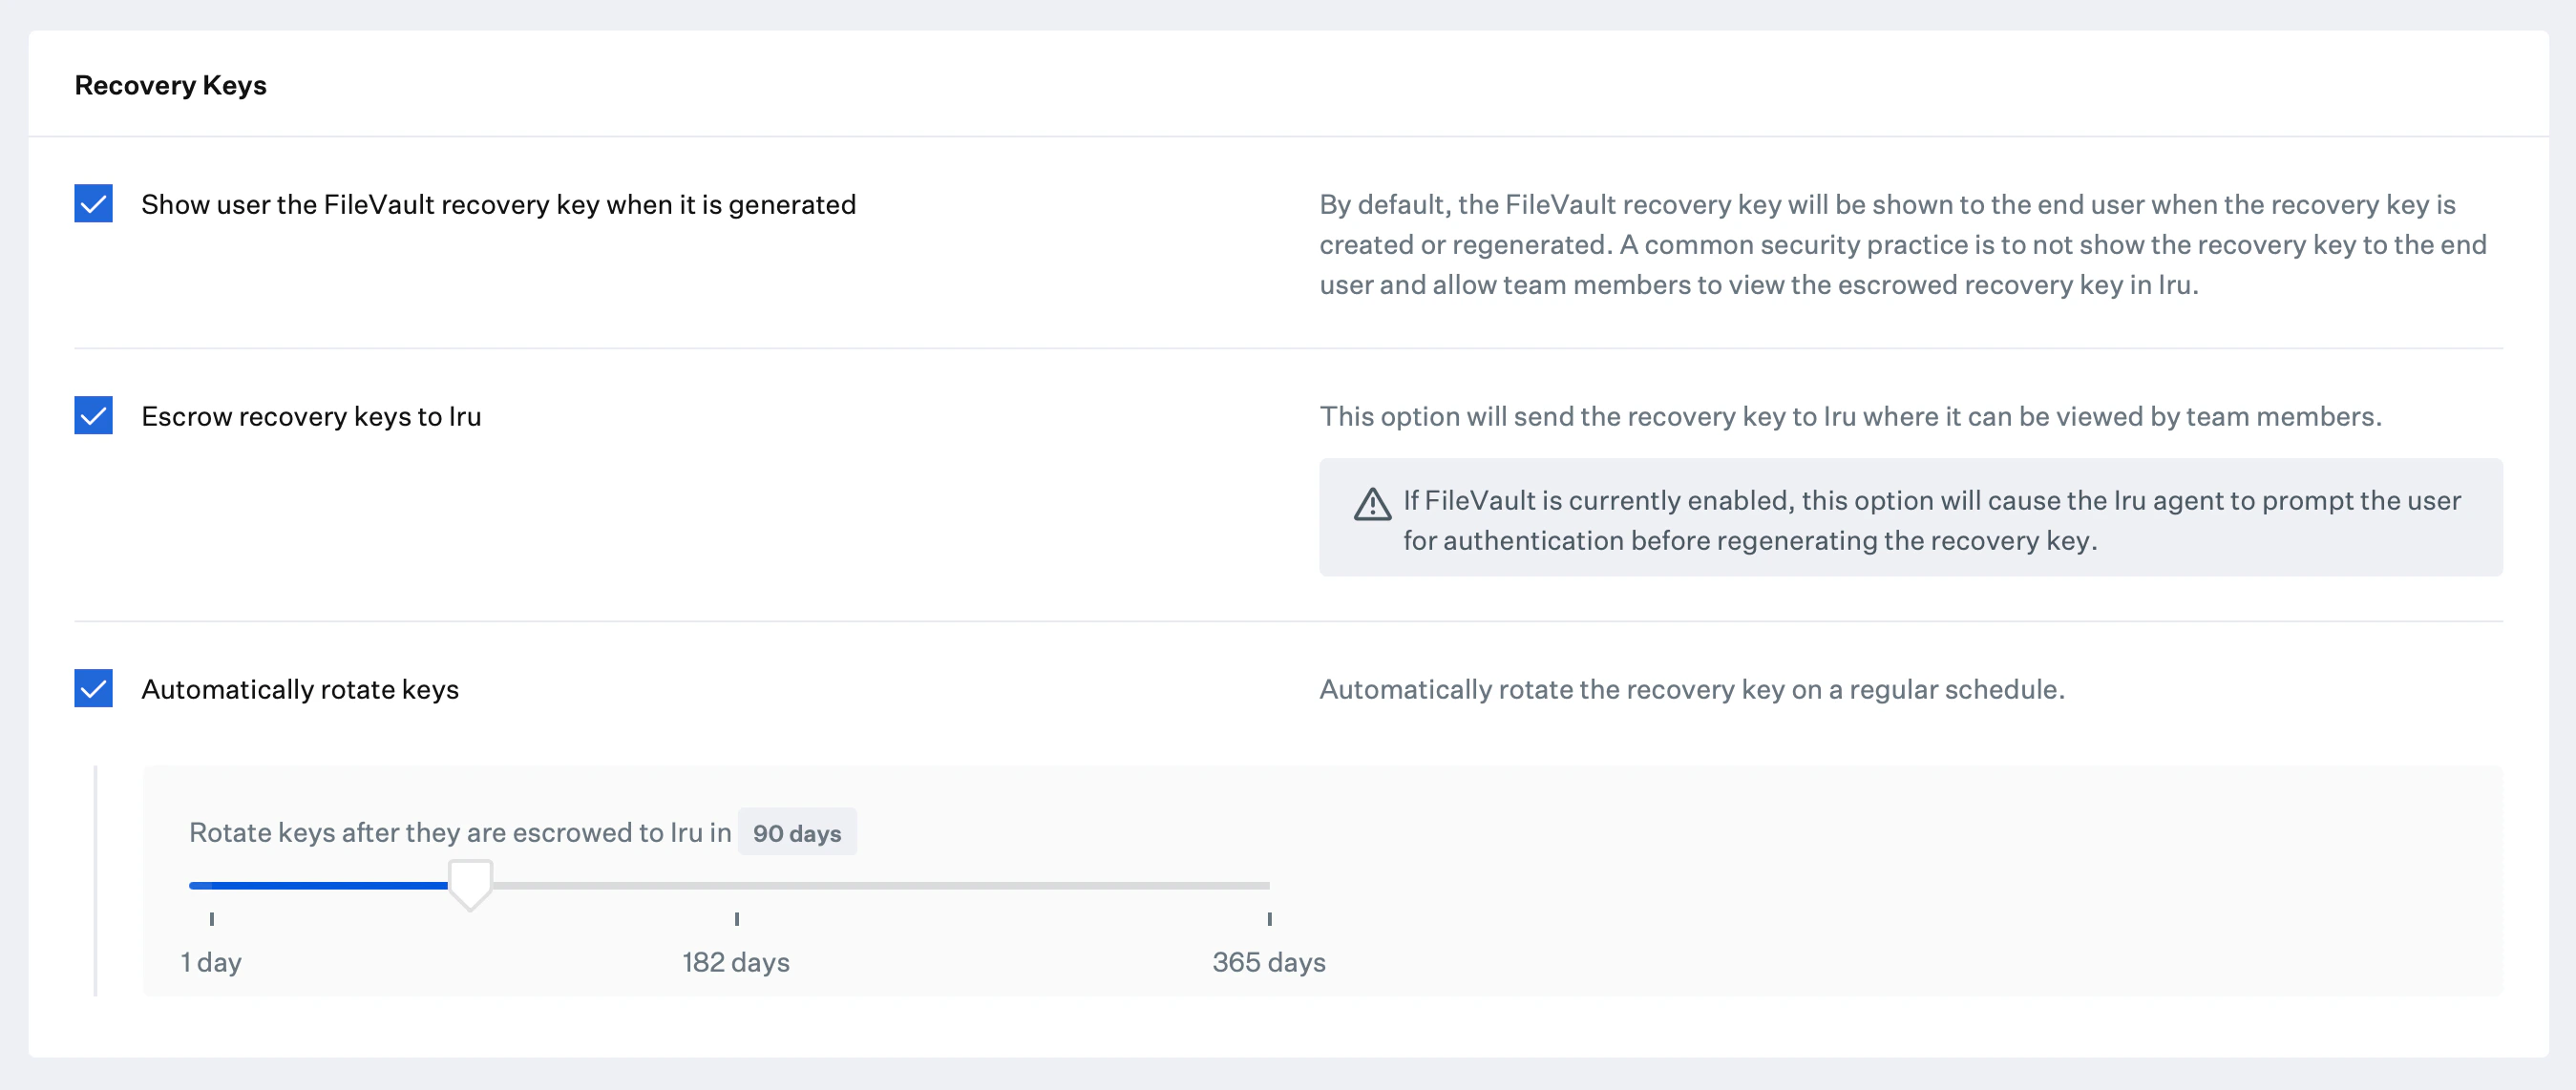Click the rotation schedule panel background

[x=1900, y=880]
